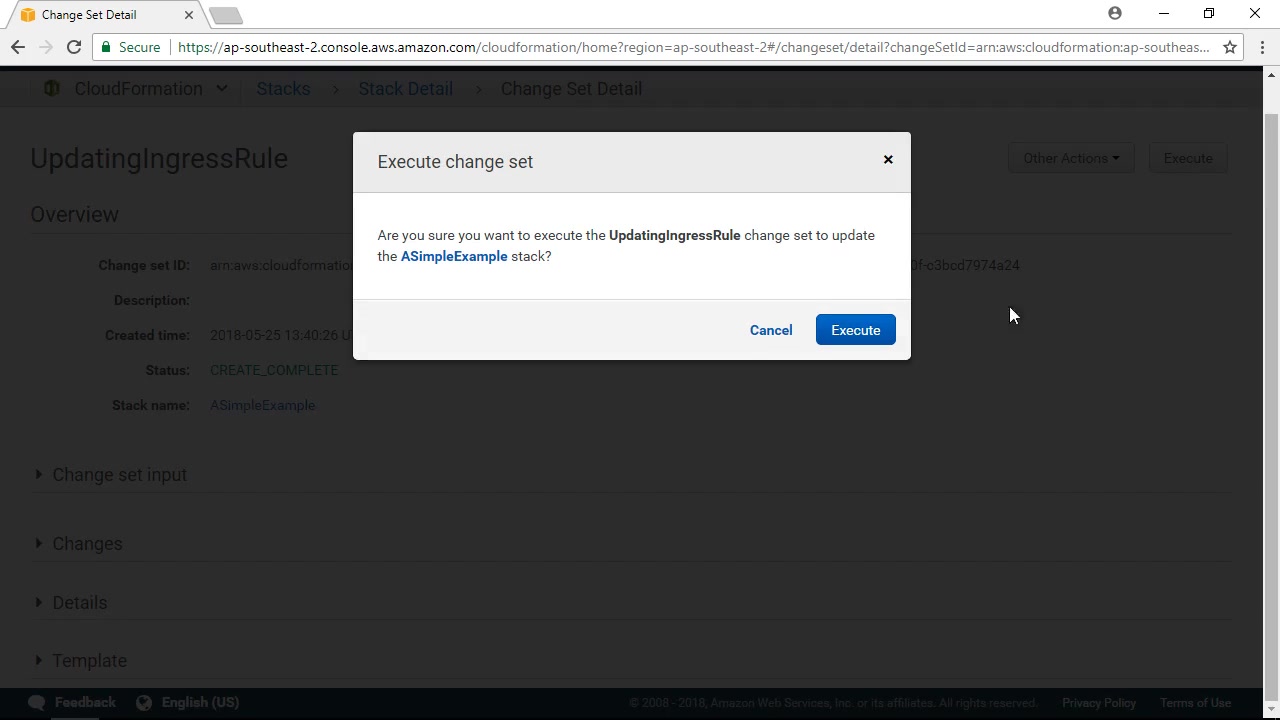The image size is (1280, 720).
Task: Reload the current page
Action: (74, 47)
